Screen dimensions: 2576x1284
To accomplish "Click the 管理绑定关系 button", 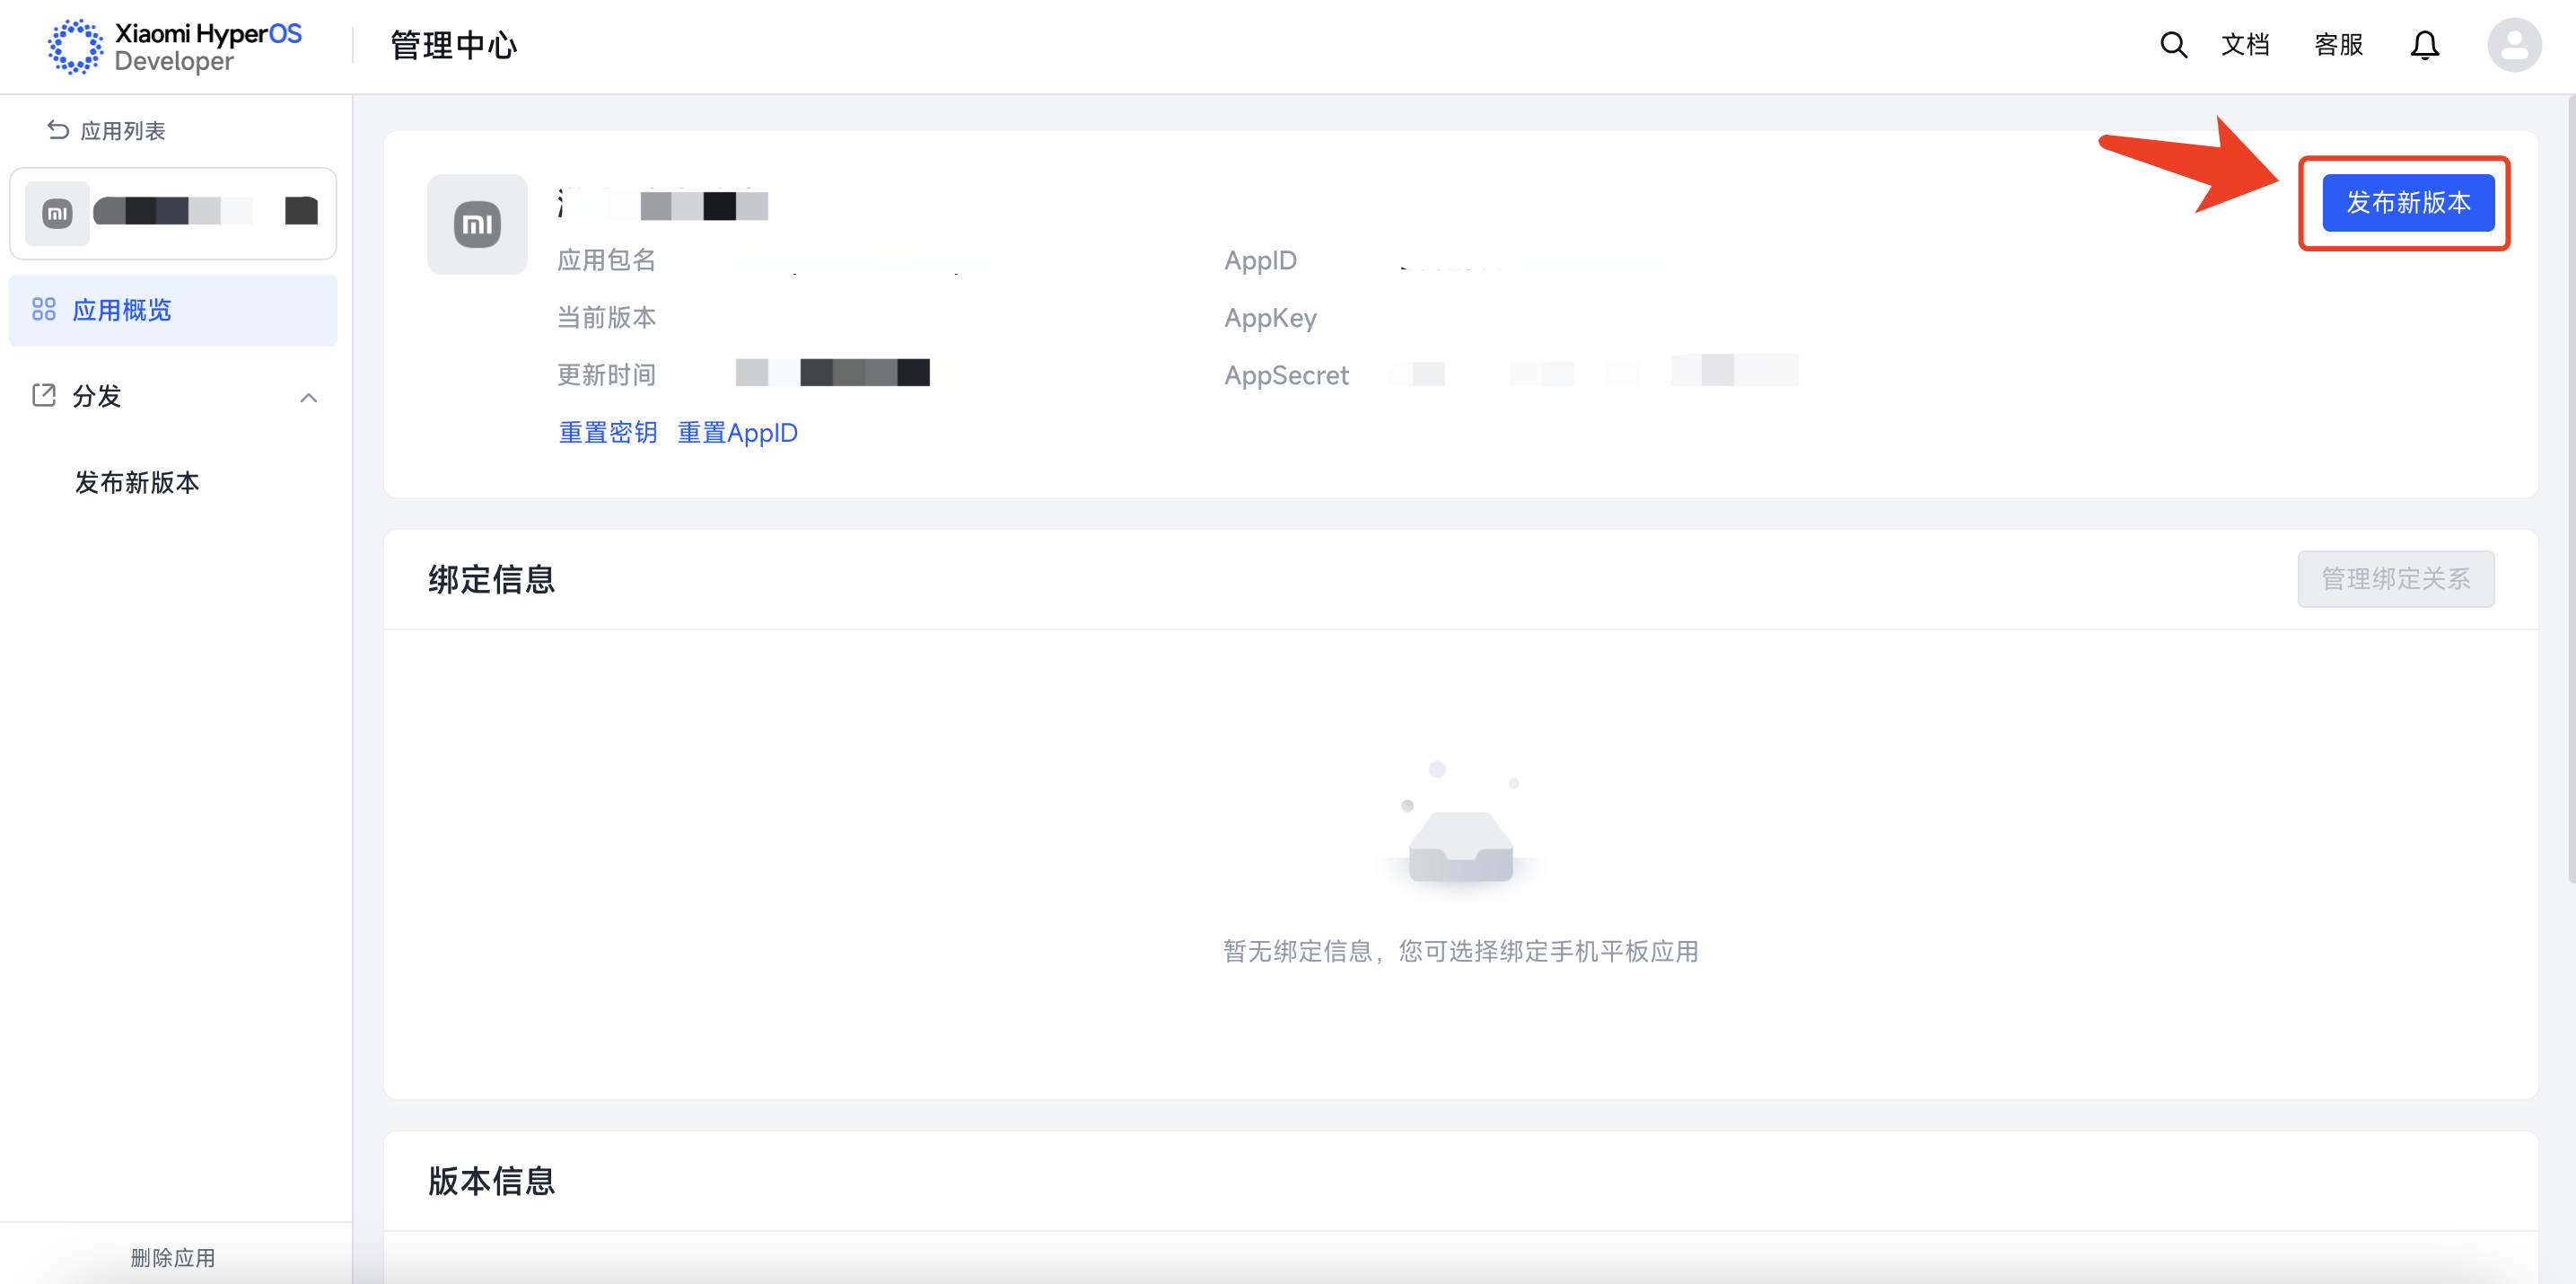I will point(2395,579).
